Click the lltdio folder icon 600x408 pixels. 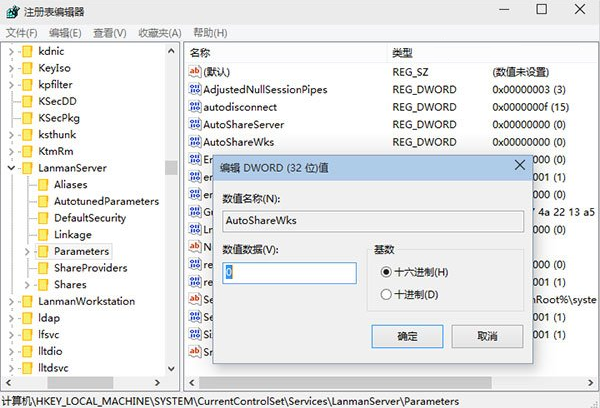[x=27, y=351]
